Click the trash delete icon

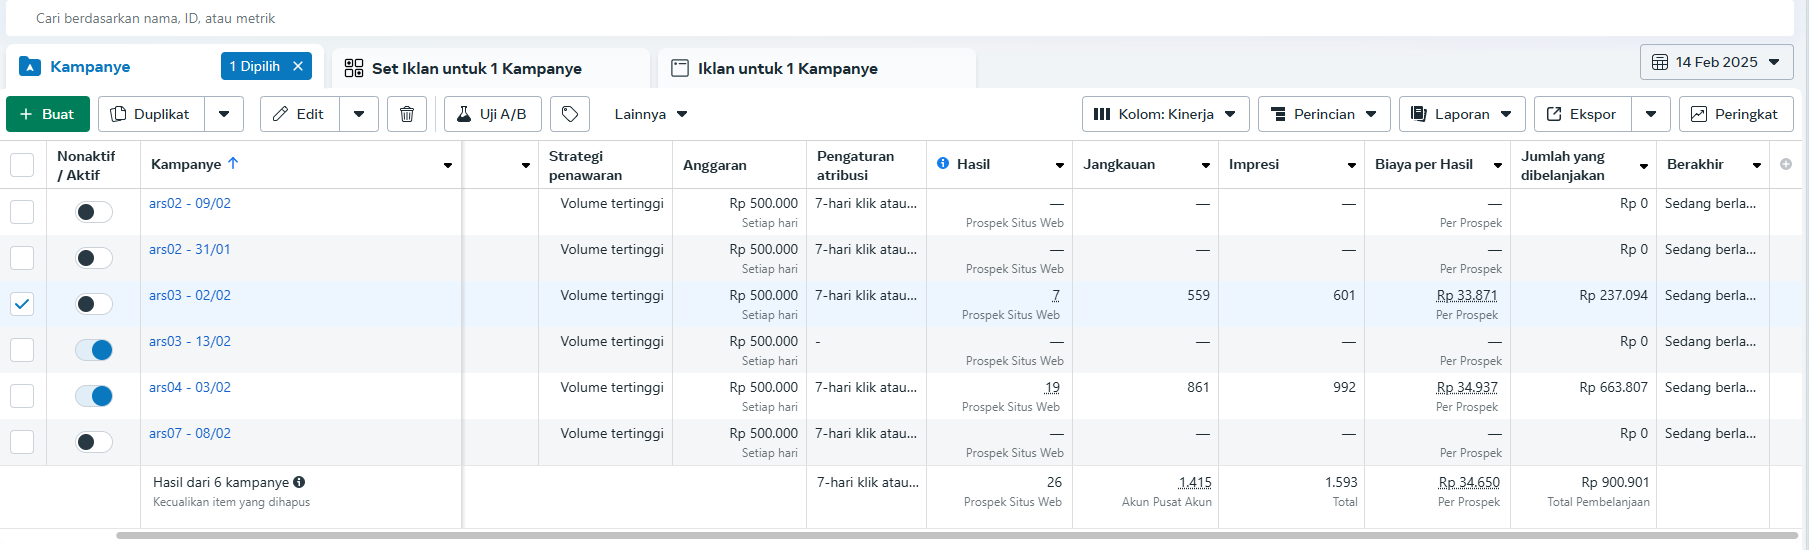point(407,114)
